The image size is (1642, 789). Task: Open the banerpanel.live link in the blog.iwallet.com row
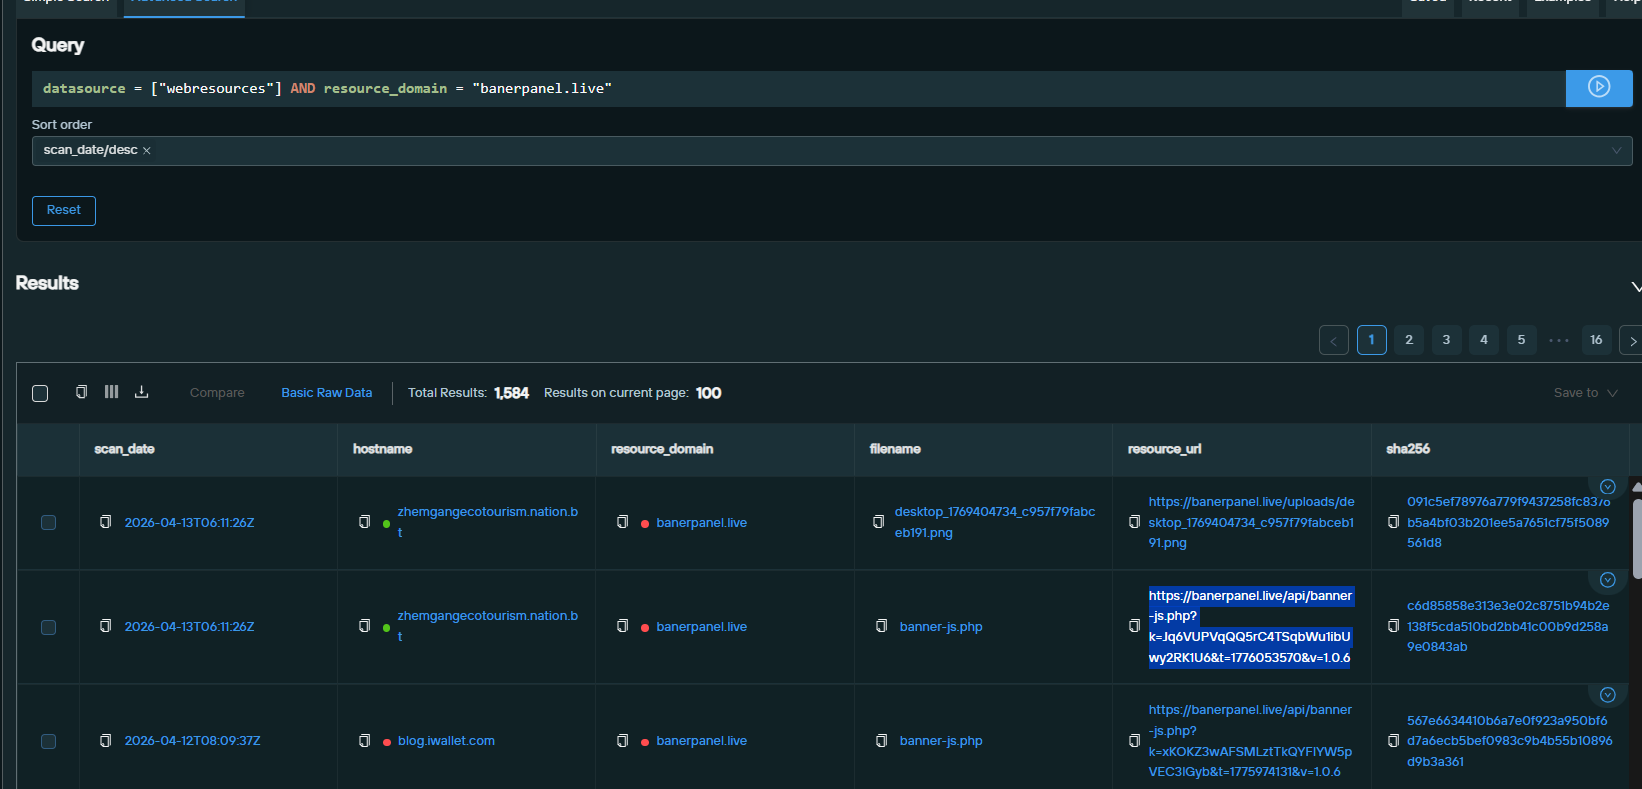702,741
